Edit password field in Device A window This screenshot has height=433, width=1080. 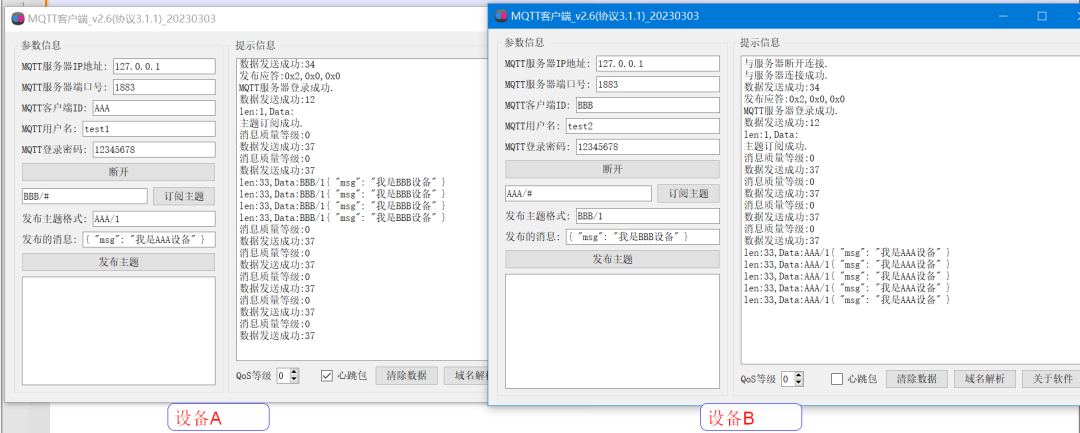click(x=154, y=149)
